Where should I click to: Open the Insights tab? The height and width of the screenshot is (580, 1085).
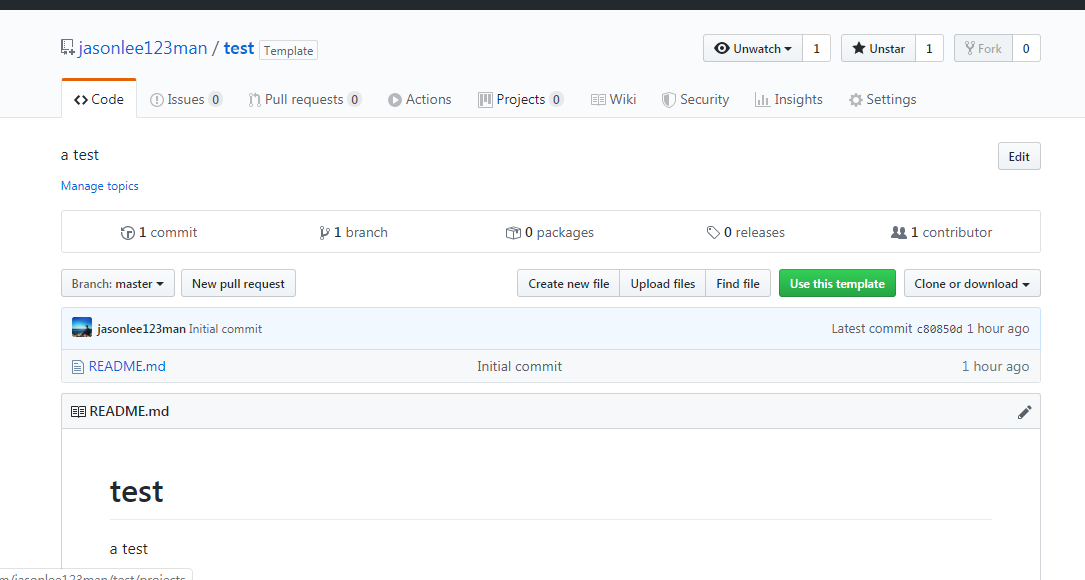click(789, 100)
